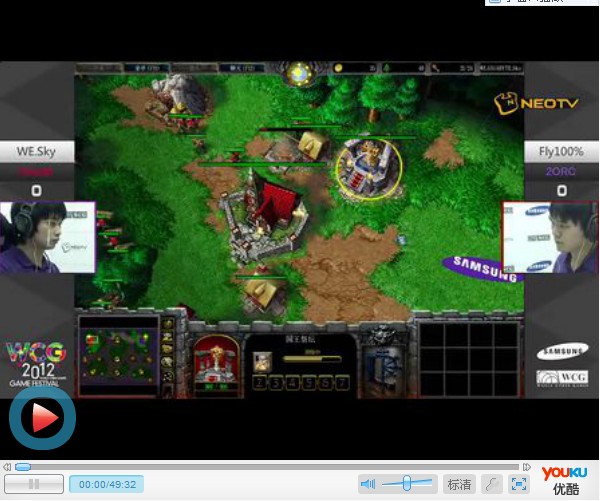This screenshot has width=600, height=501.
Task: Click the WCG 2012 Game Festival logo
Action: [x=36, y=364]
